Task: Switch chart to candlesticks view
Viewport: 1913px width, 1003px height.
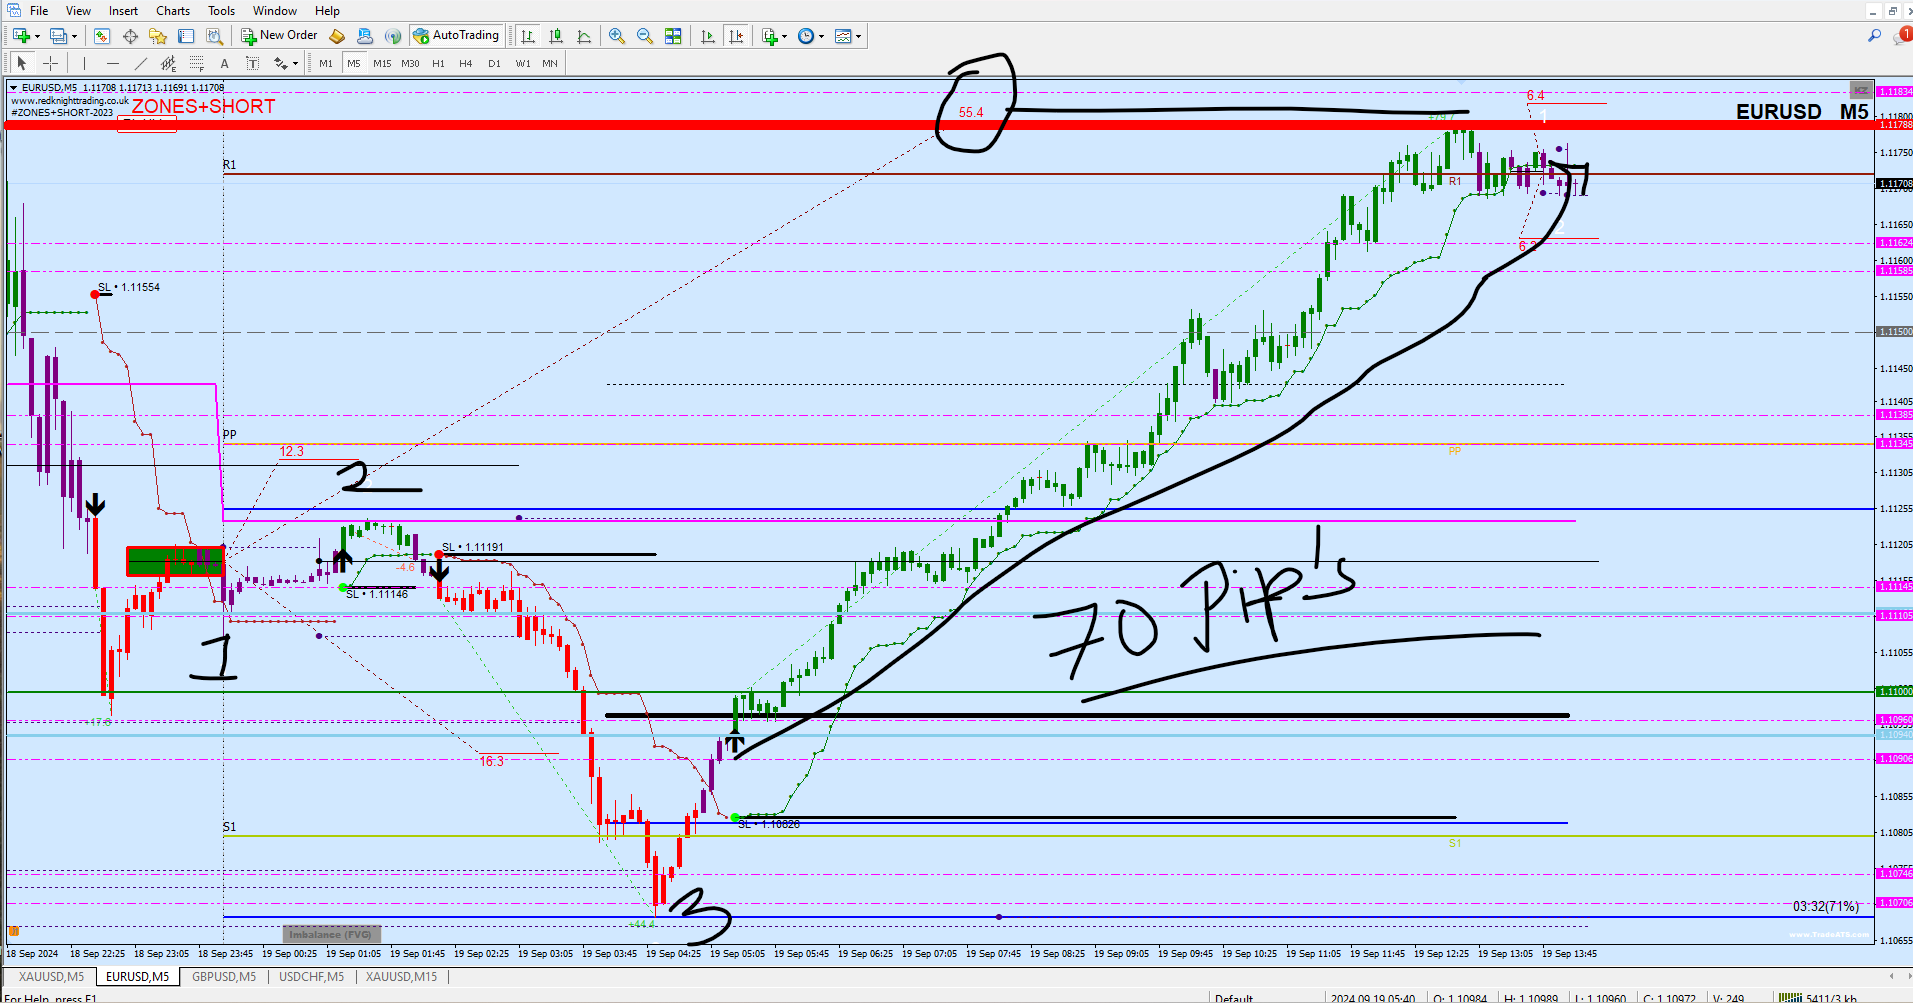Action: click(556, 36)
